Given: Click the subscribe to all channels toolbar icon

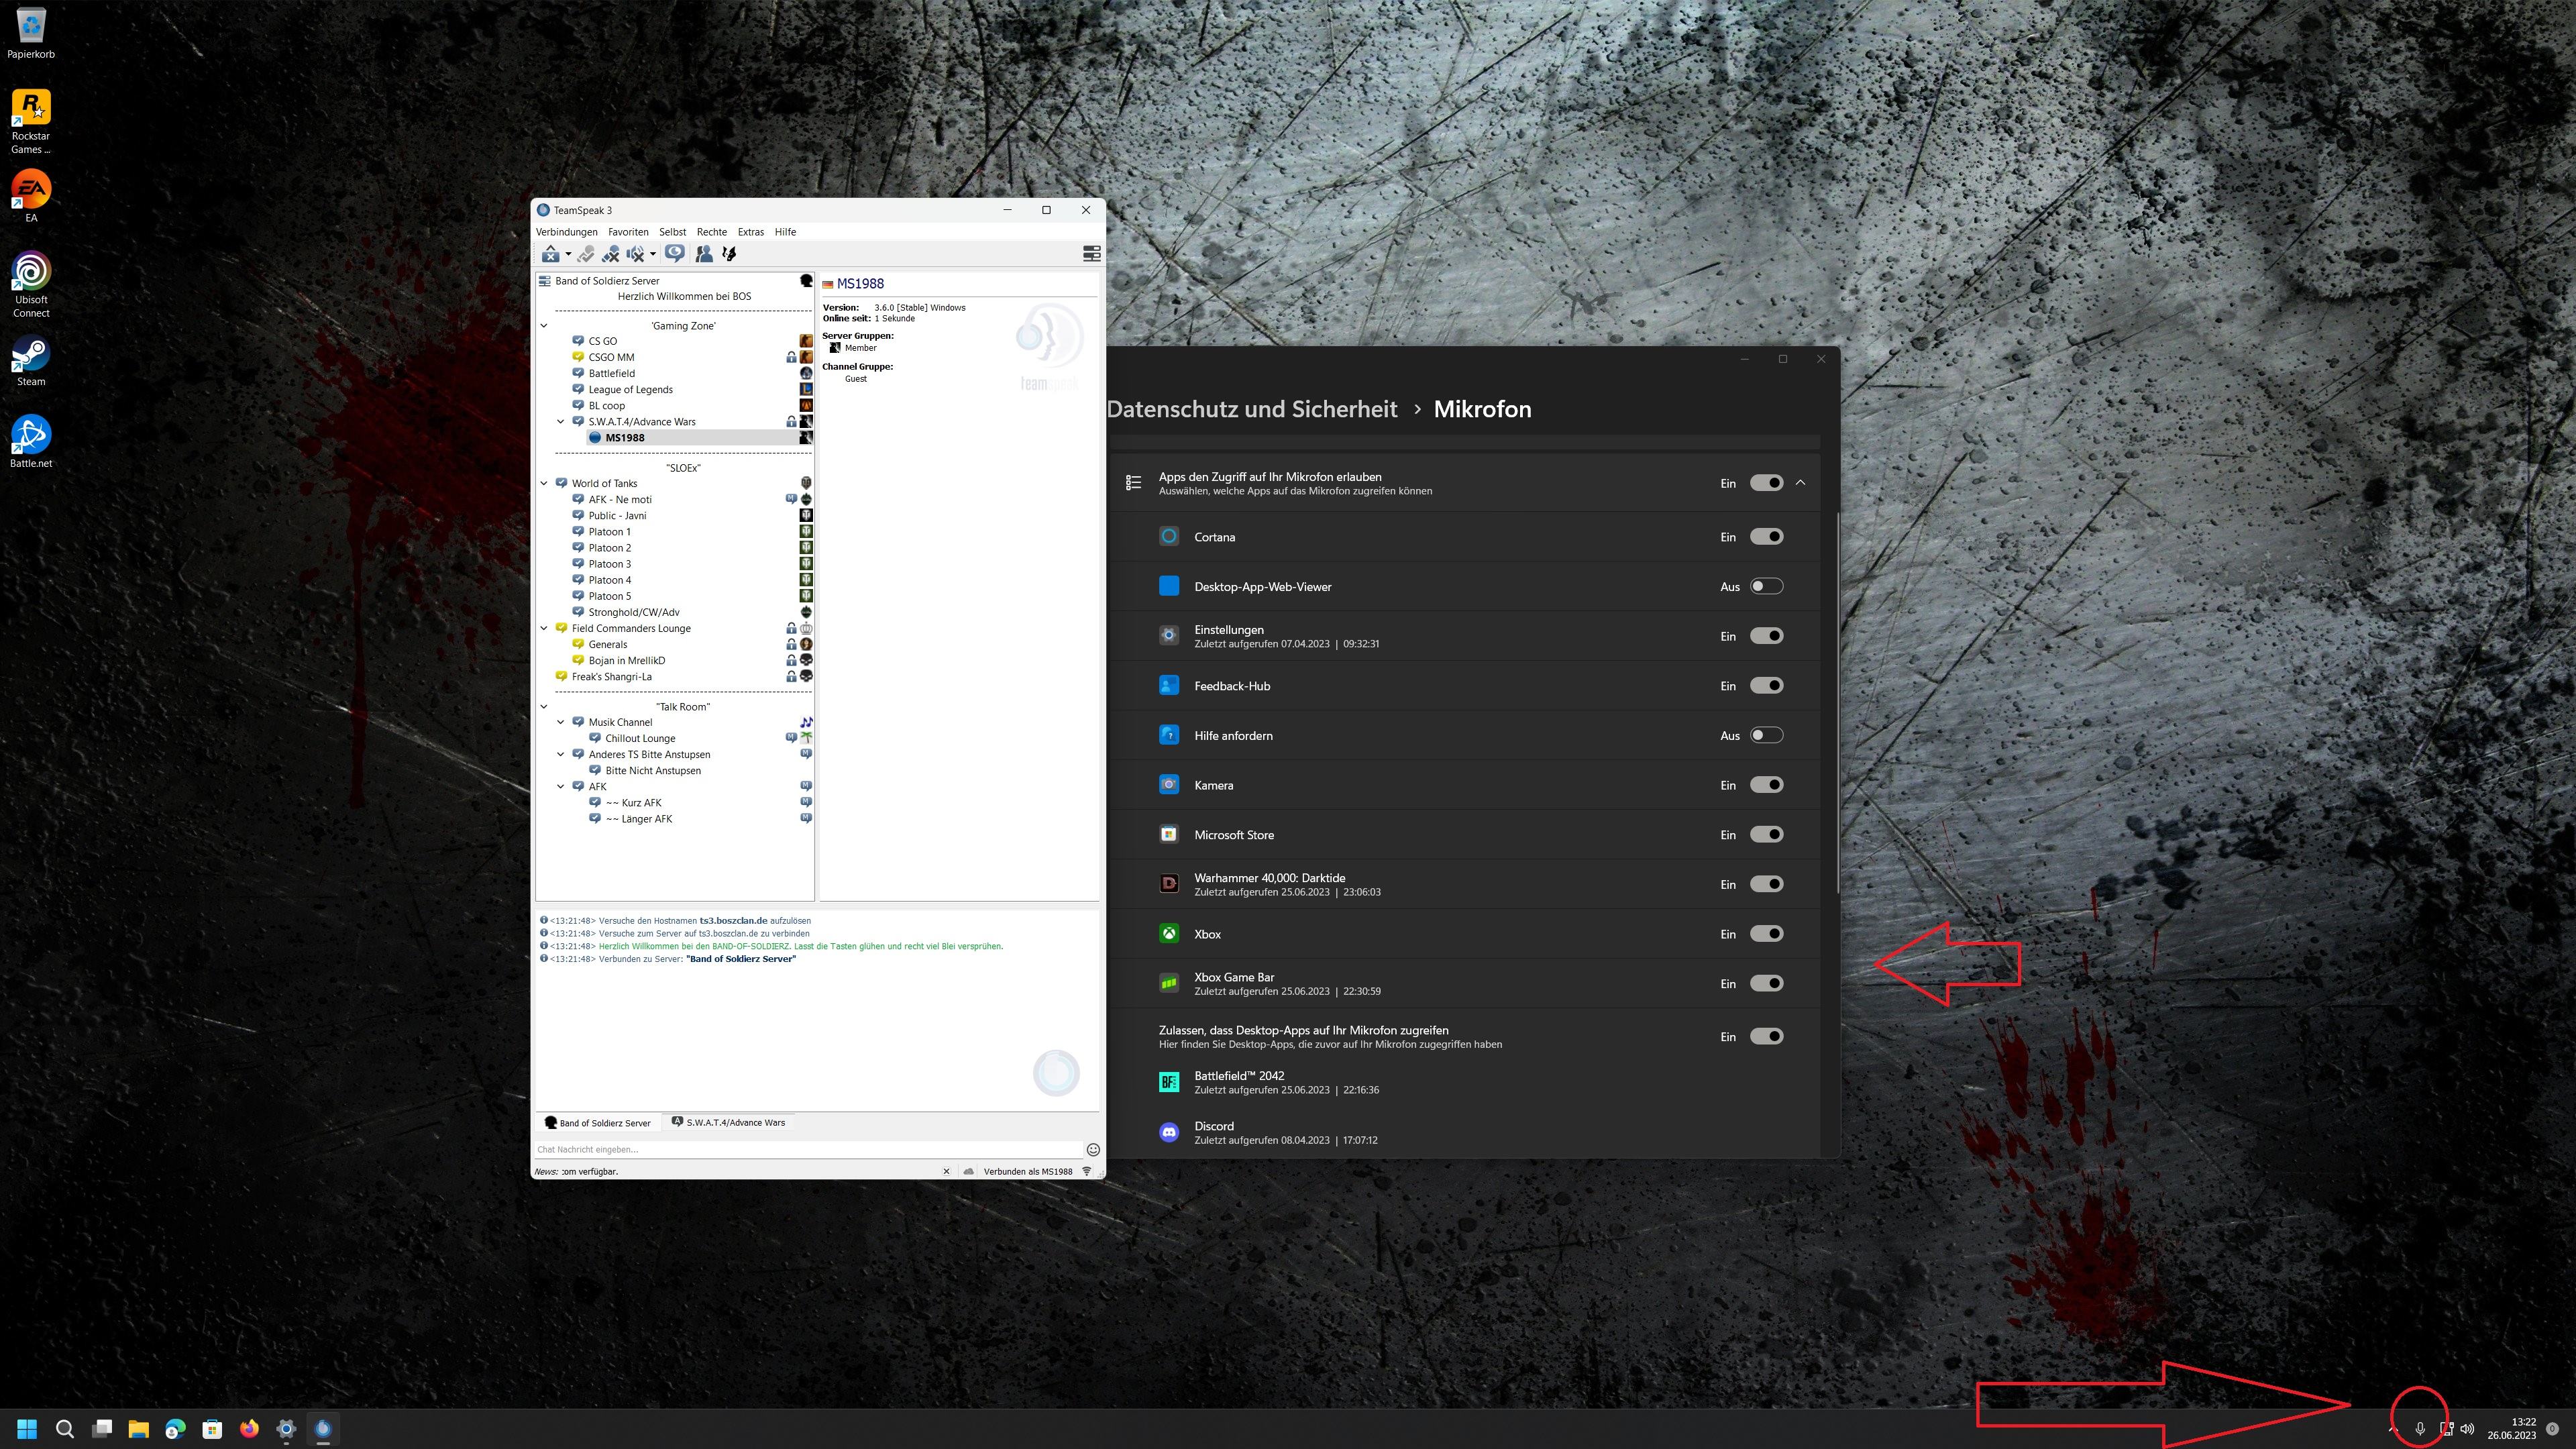Looking at the screenshot, I should 586,254.
